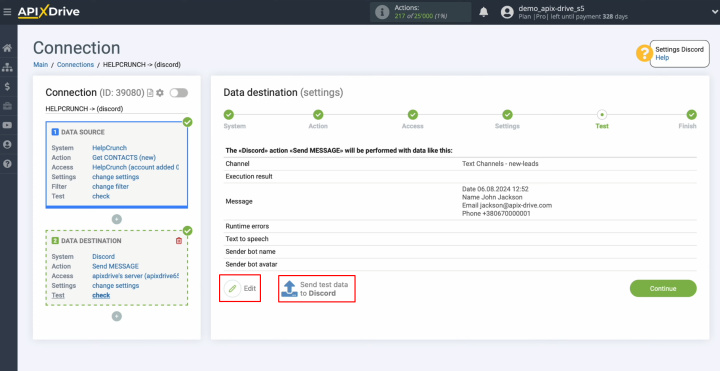
Task: Delete the Data Destination block
Action: click(x=179, y=241)
